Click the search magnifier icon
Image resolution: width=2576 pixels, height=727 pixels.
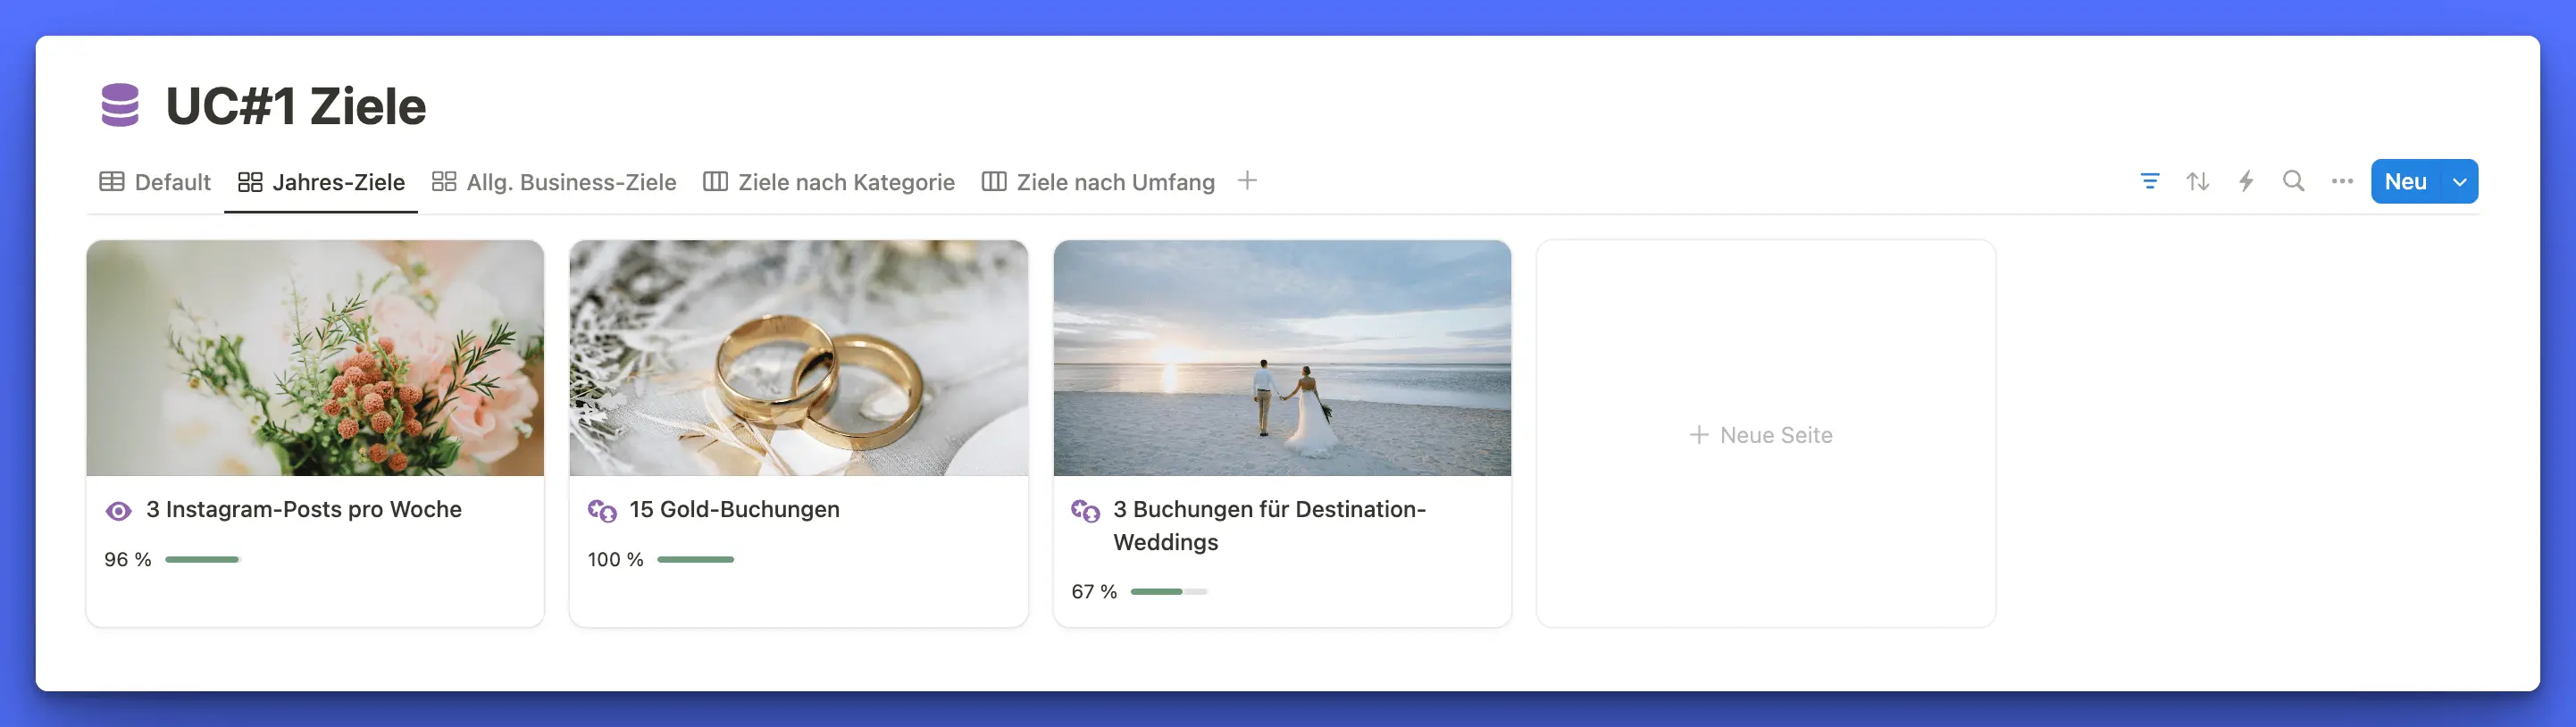[2293, 182]
